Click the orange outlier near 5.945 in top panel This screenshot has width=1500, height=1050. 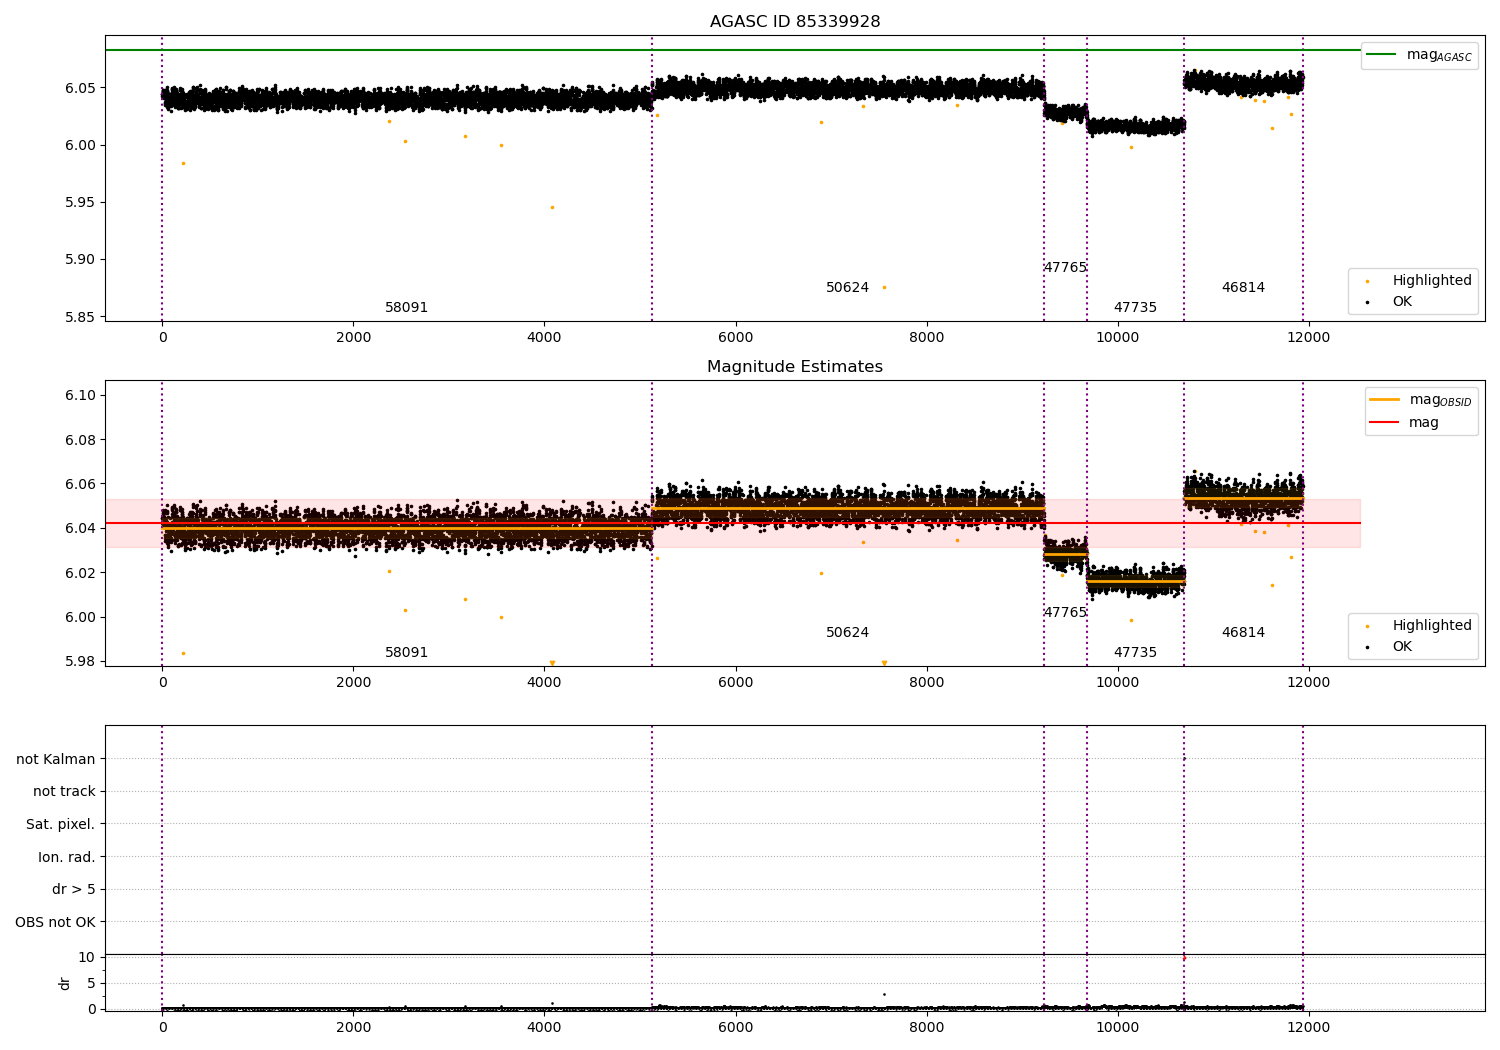[552, 207]
